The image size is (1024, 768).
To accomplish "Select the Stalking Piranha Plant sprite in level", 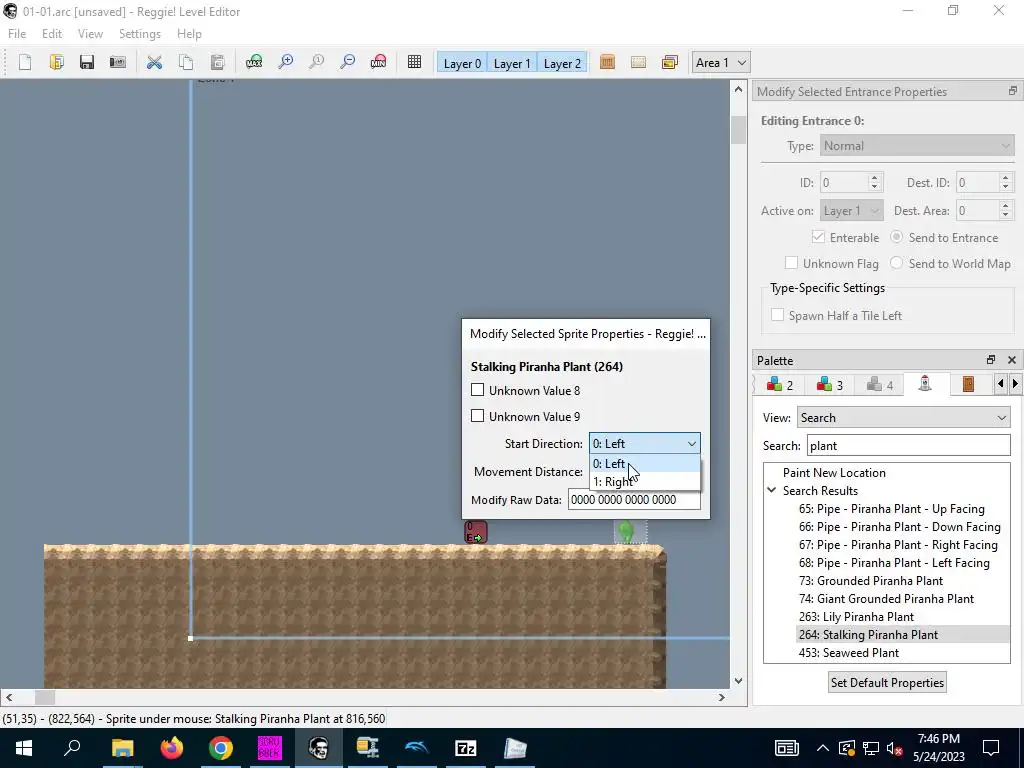I will (626, 532).
